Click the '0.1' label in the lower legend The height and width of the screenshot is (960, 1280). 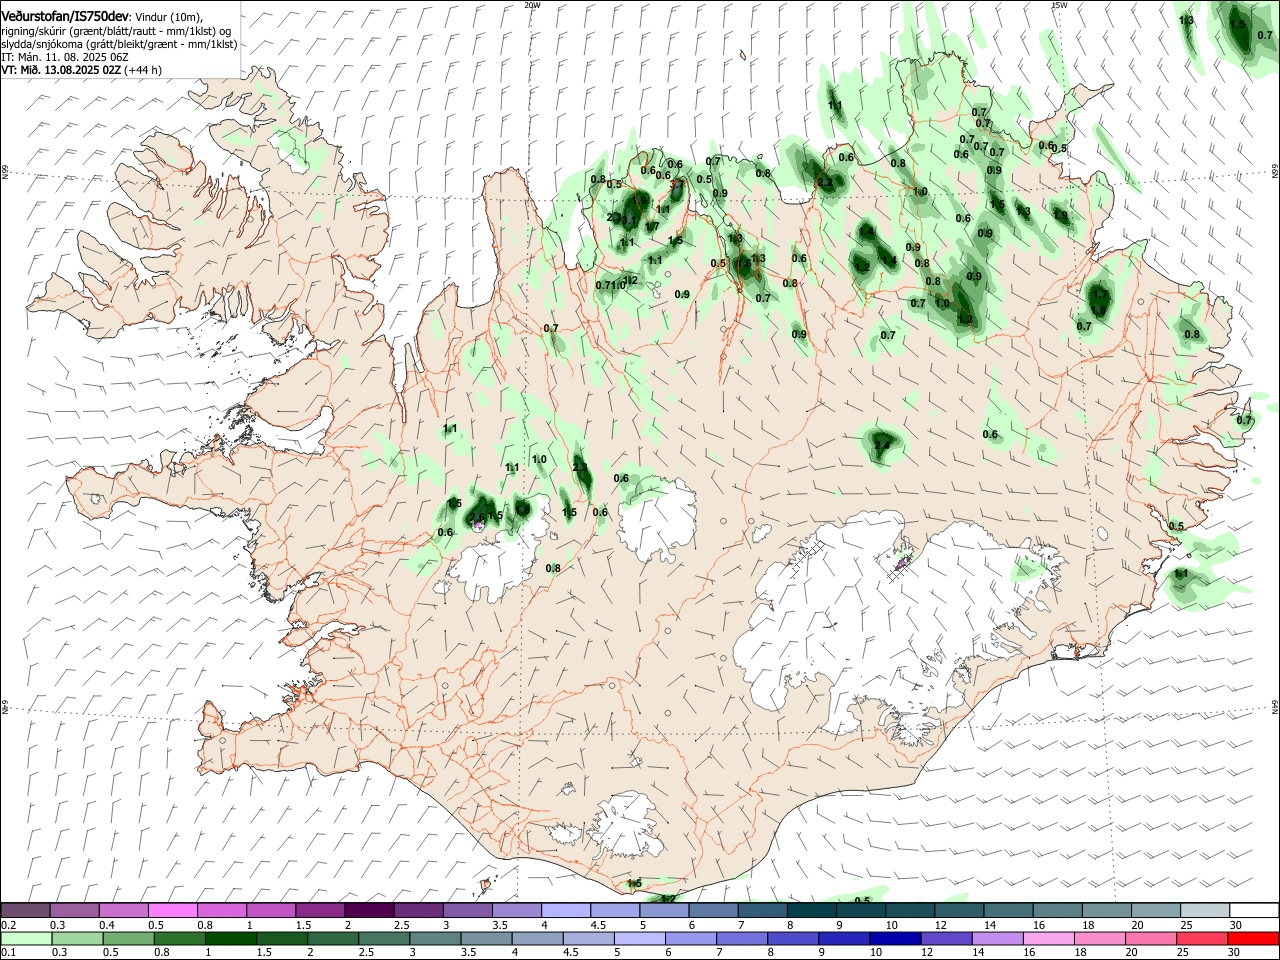point(7,953)
